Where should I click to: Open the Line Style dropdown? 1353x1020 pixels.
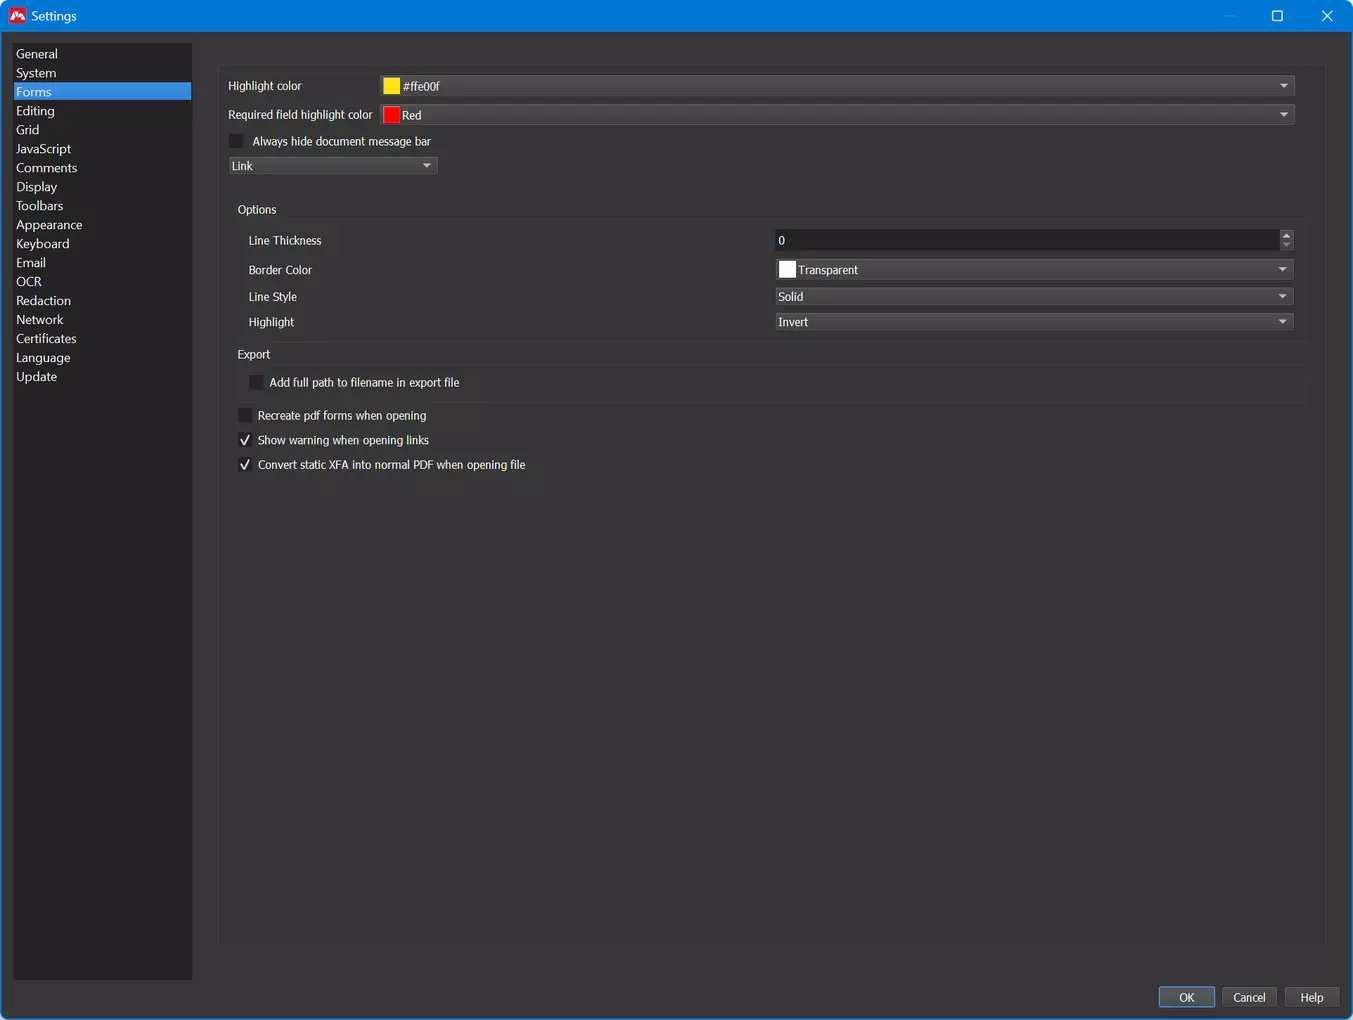[x=1034, y=297]
